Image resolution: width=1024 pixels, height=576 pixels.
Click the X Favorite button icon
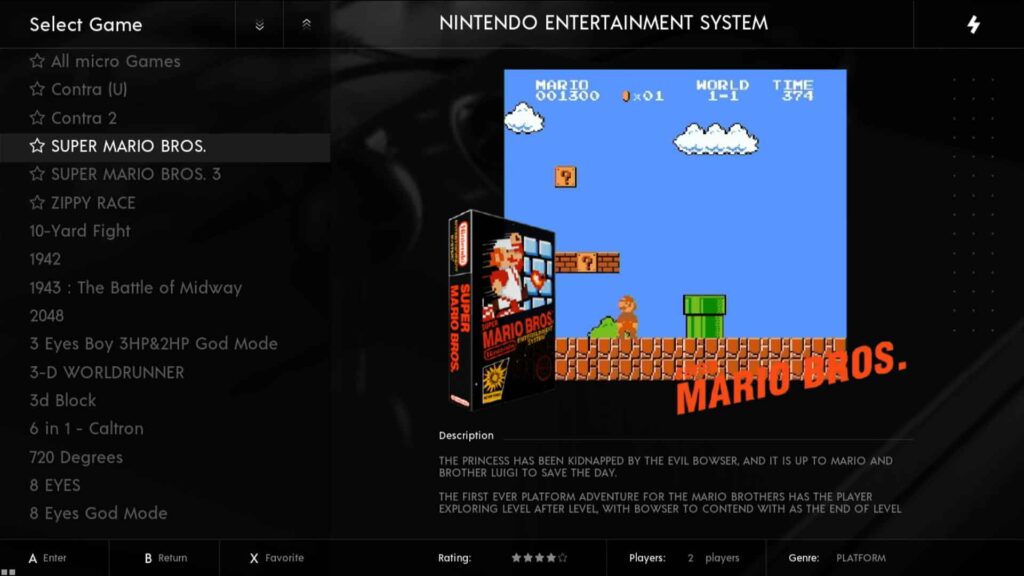tap(254, 558)
